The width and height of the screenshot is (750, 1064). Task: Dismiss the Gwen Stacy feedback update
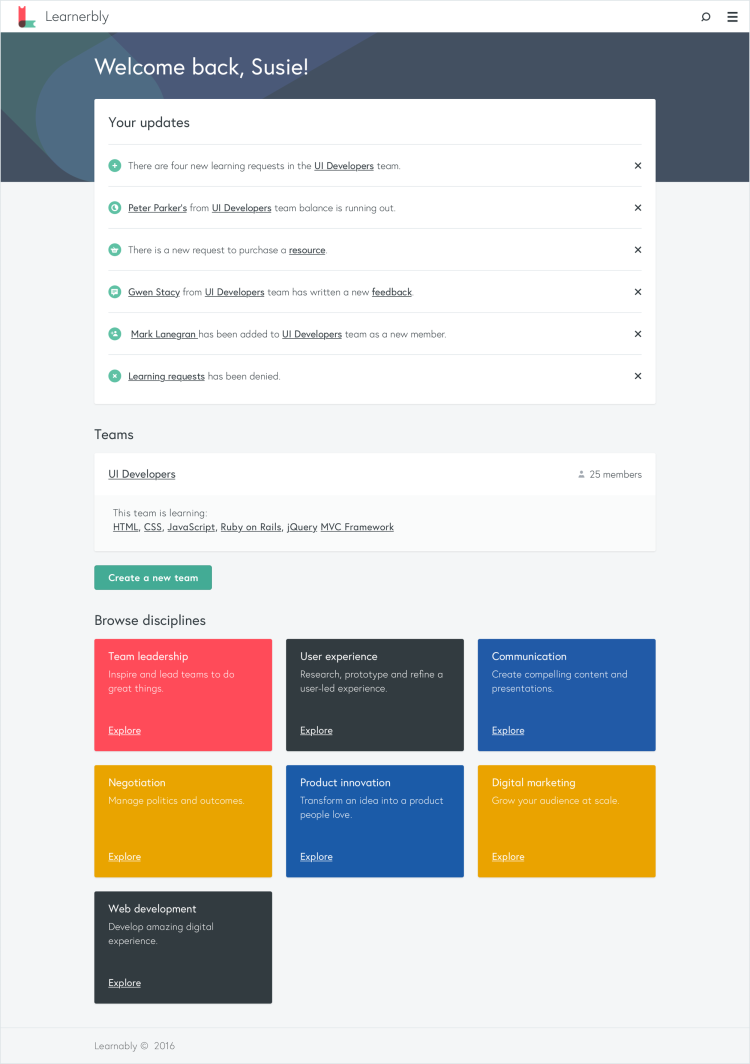coord(638,292)
